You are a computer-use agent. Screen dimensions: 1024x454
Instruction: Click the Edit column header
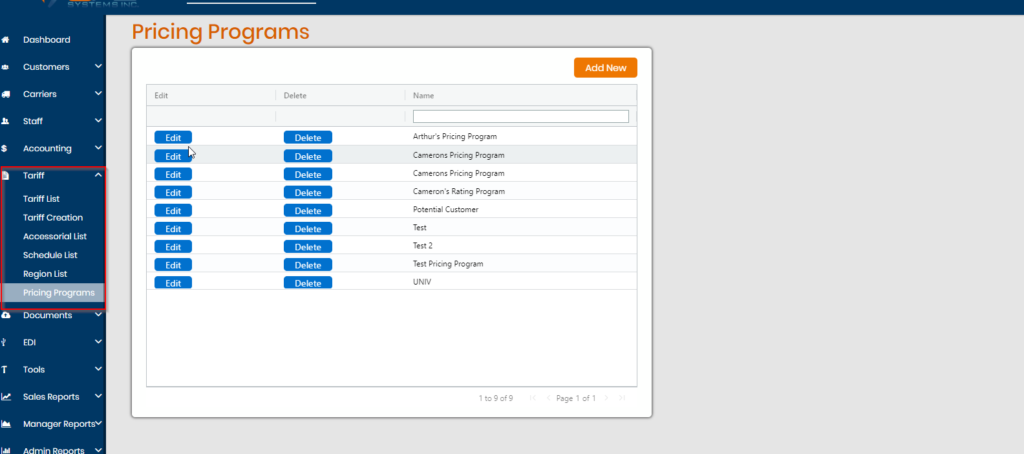(x=161, y=95)
